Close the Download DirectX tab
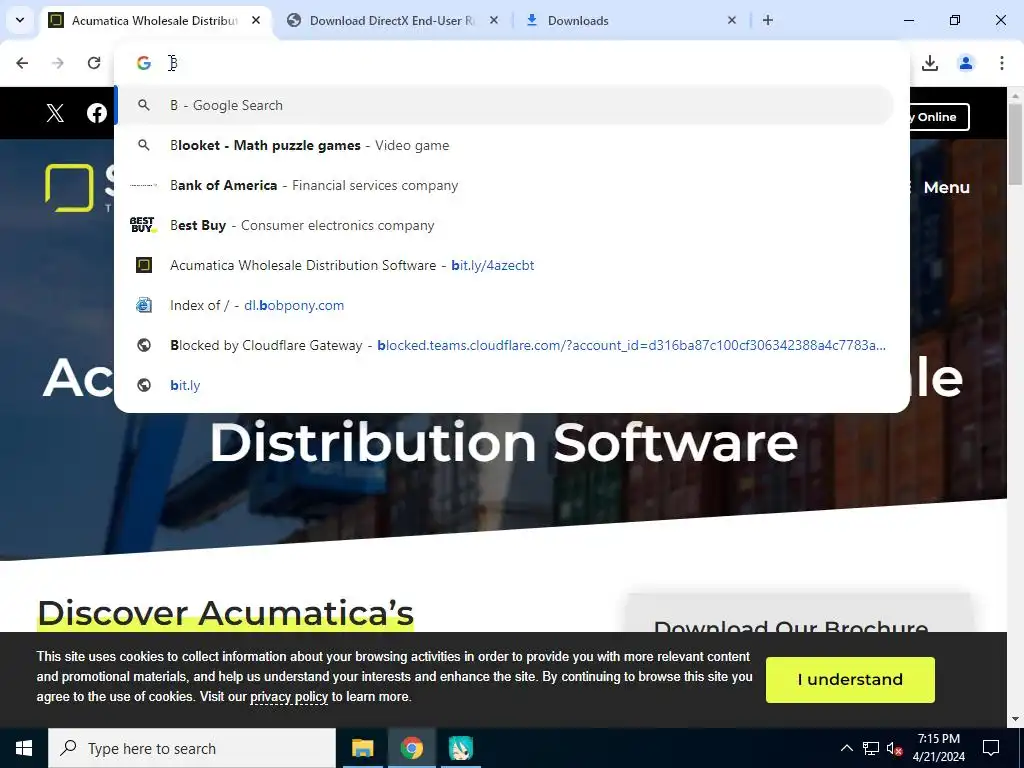Viewport: 1024px width, 768px height. coord(494,20)
